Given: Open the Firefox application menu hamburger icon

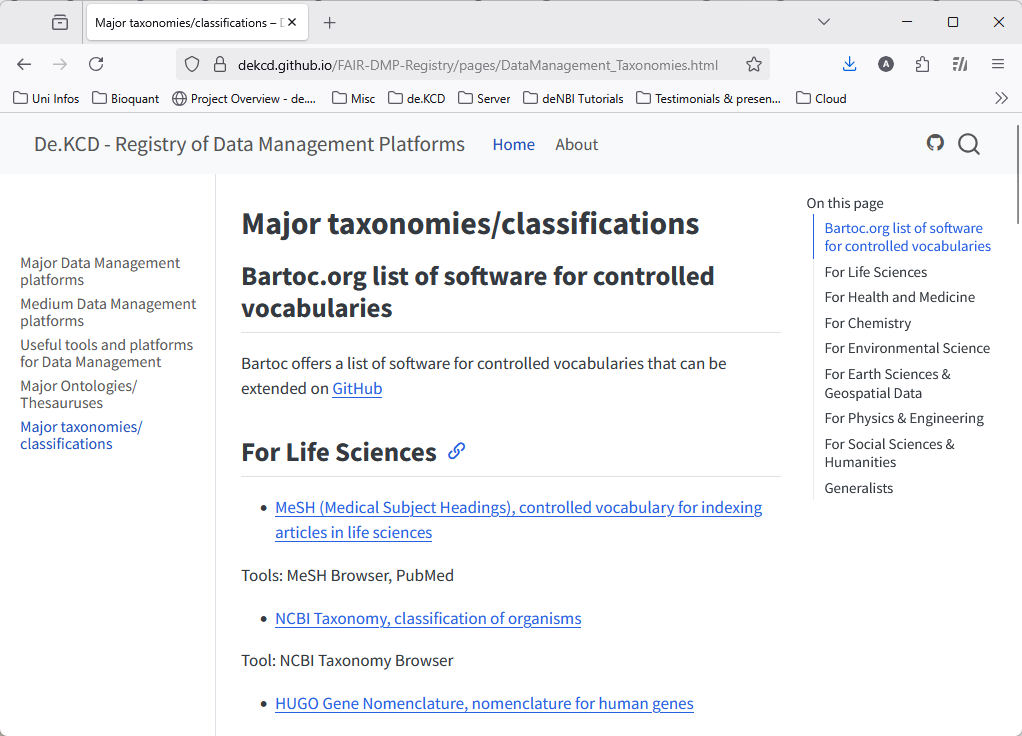Looking at the screenshot, I should click(x=997, y=63).
